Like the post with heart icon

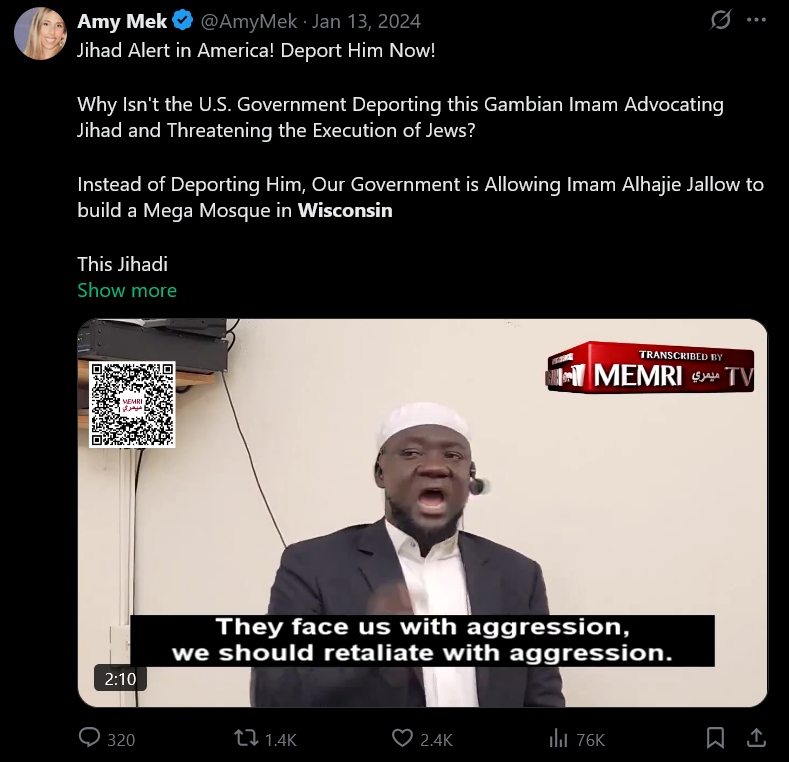coord(402,738)
